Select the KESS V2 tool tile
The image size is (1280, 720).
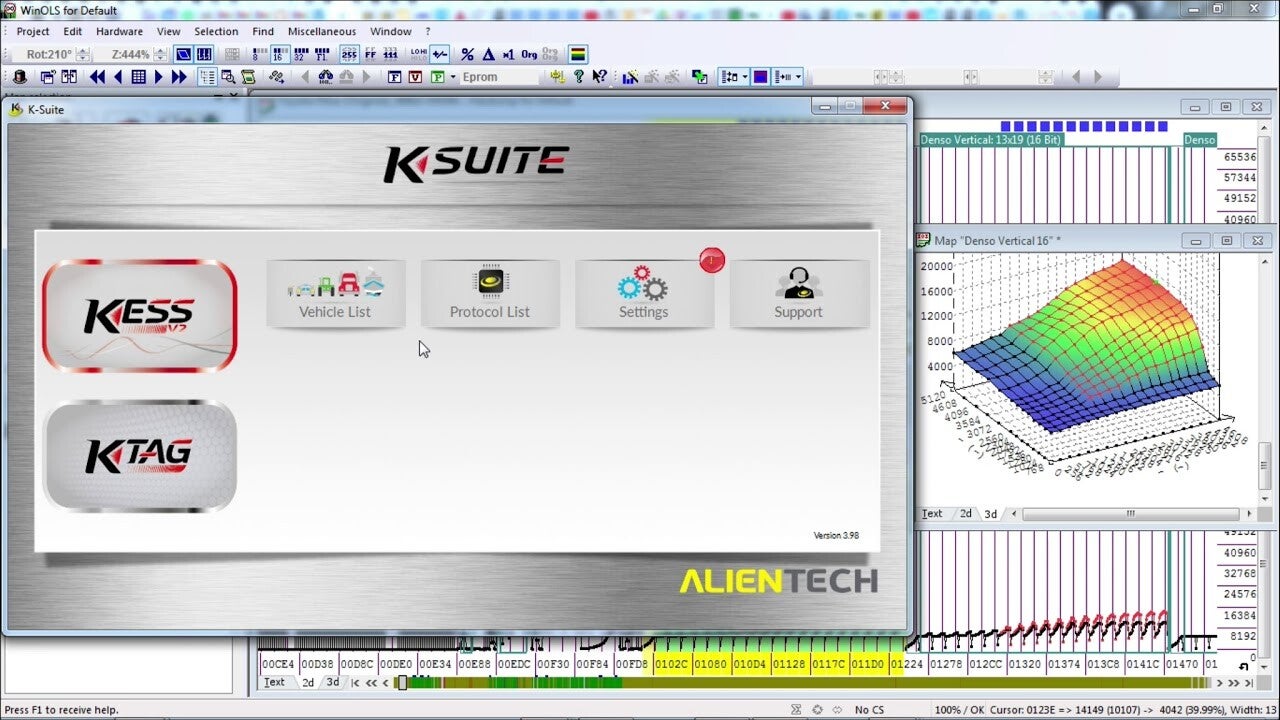tap(140, 315)
